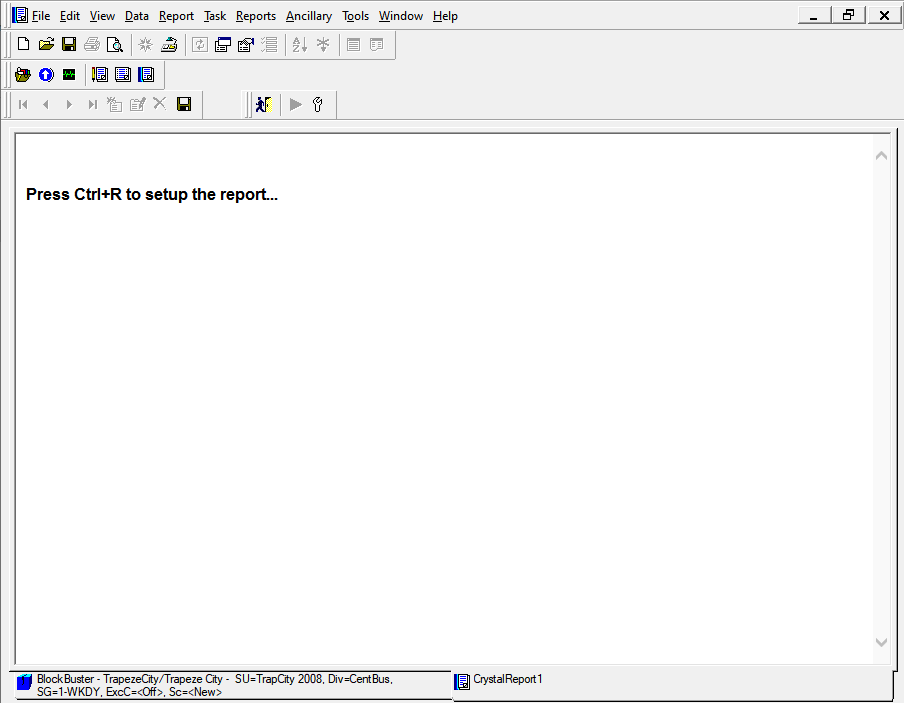
Task: Open print preview
Action: [x=114, y=44]
